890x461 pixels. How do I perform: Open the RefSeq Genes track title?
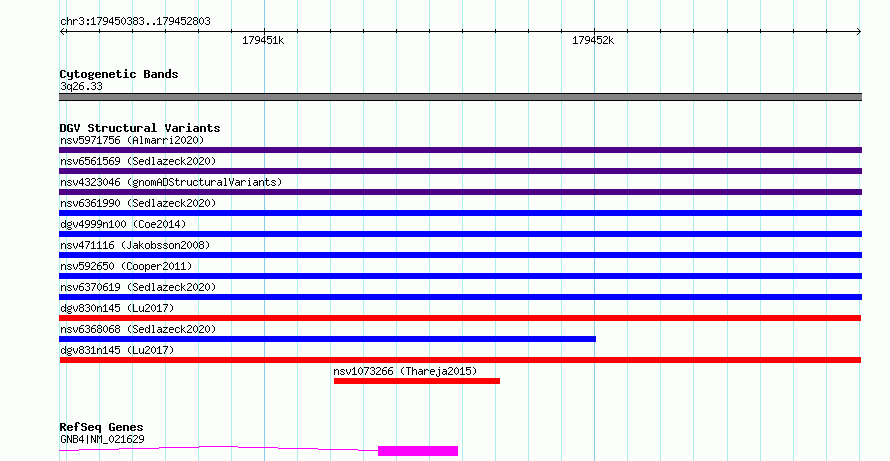[x=101, y=427]
